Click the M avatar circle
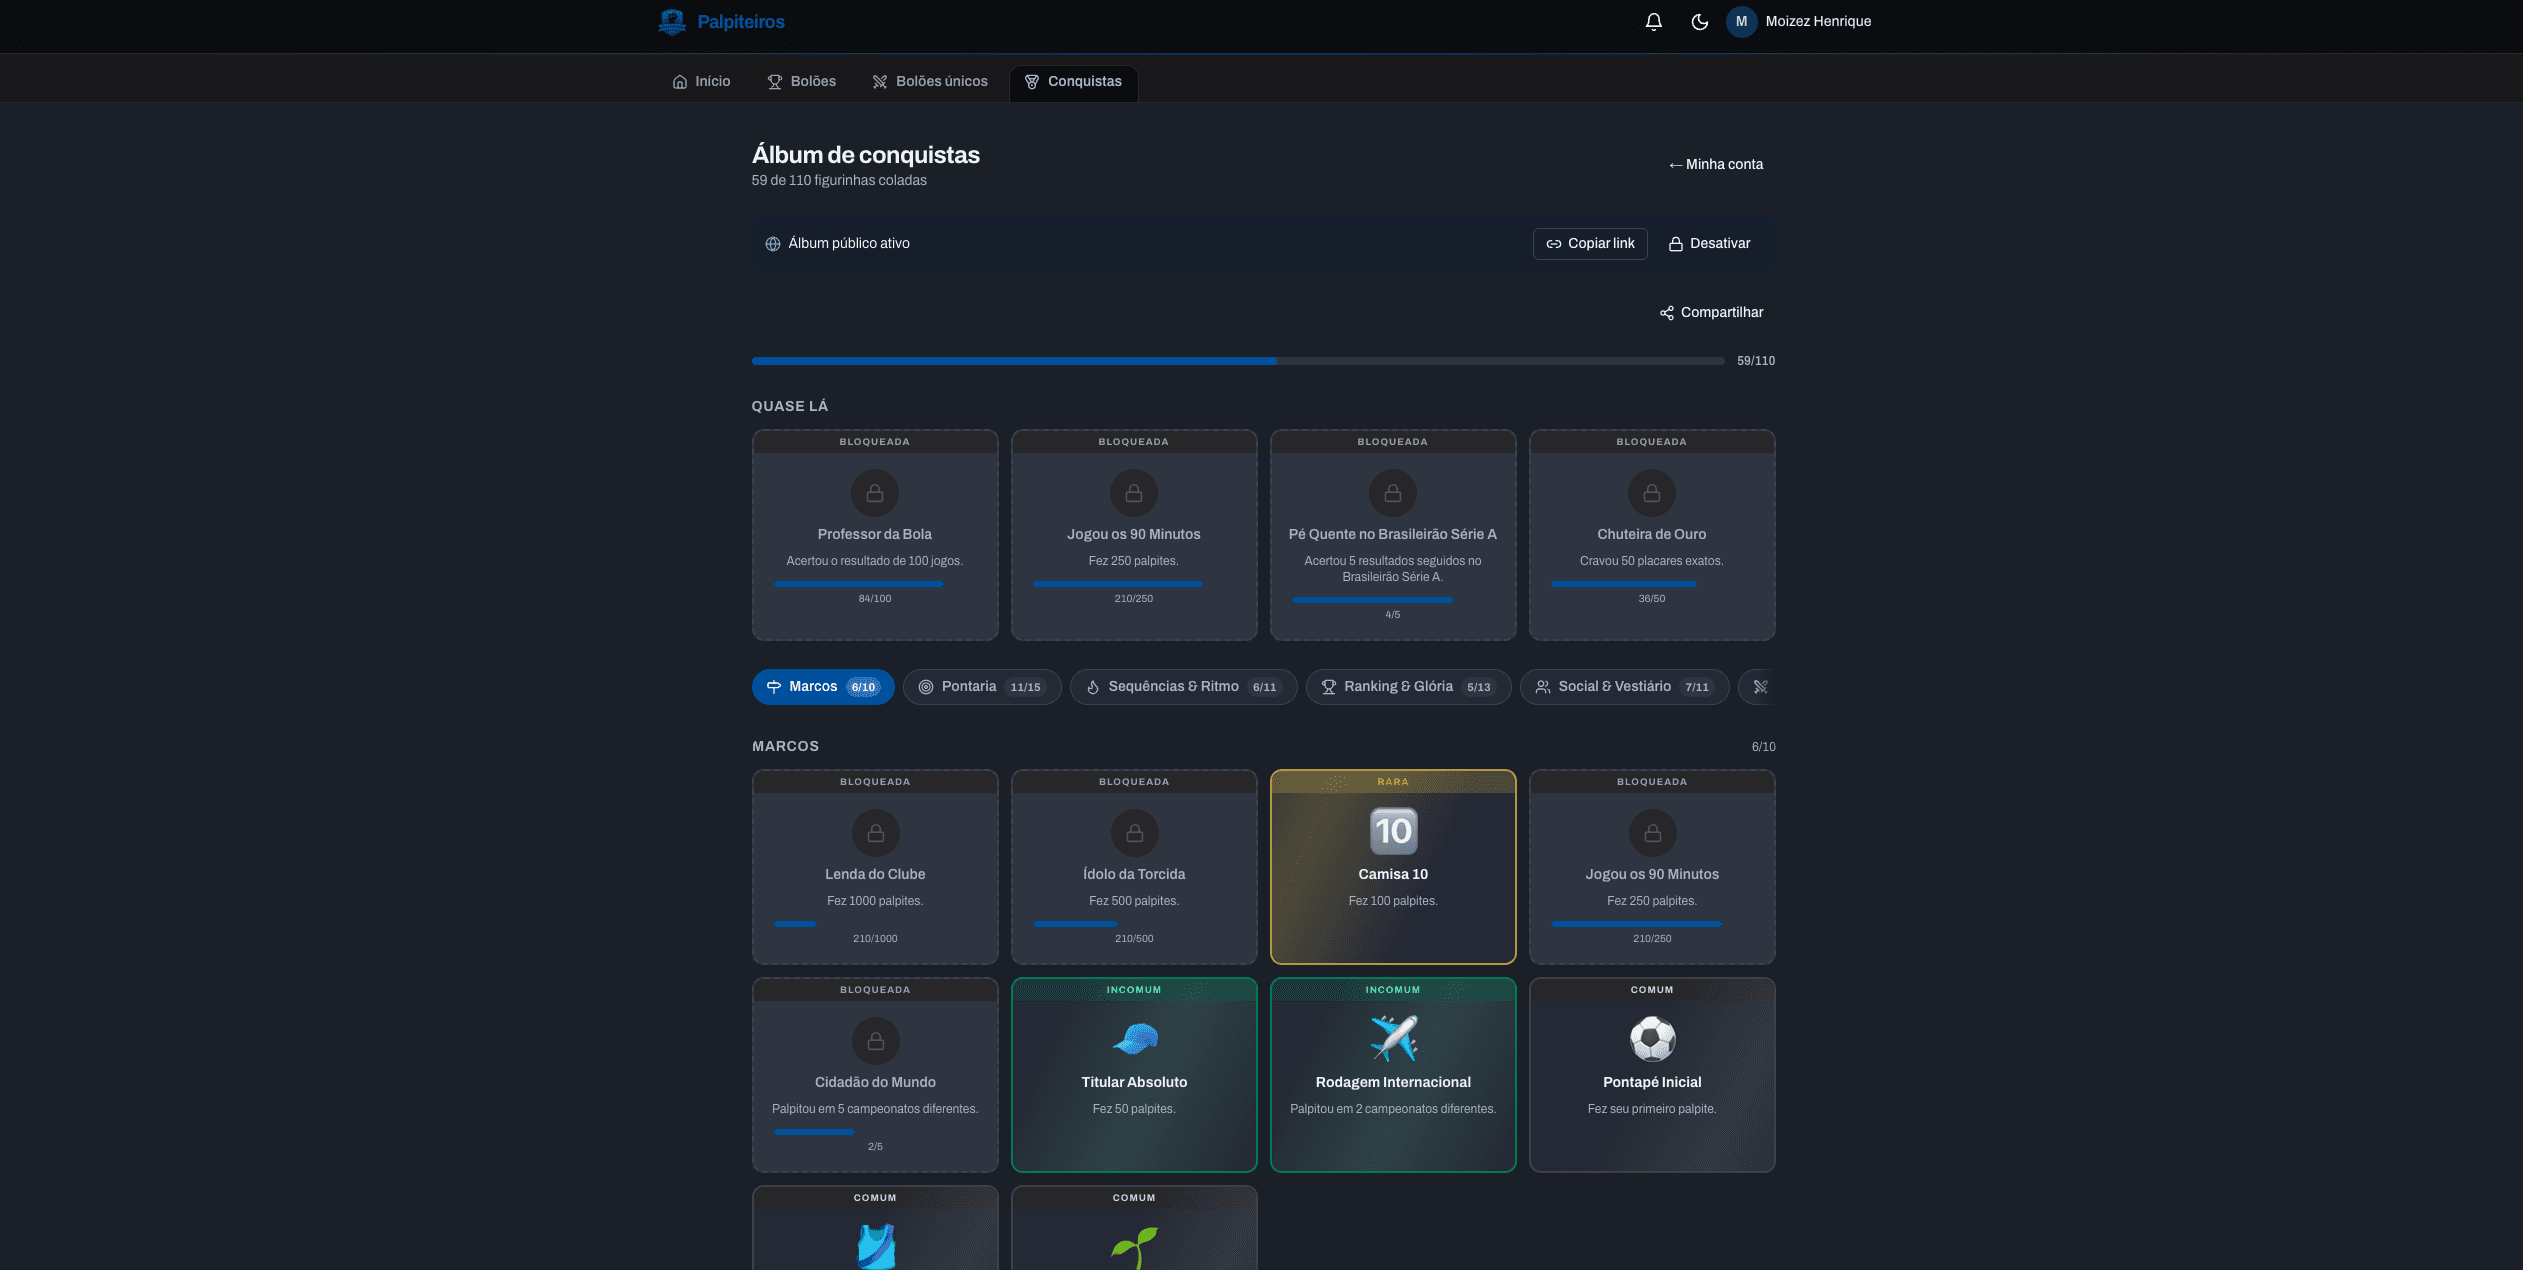Screen dimensions: 2523x1270 [x=1742, y=22]
